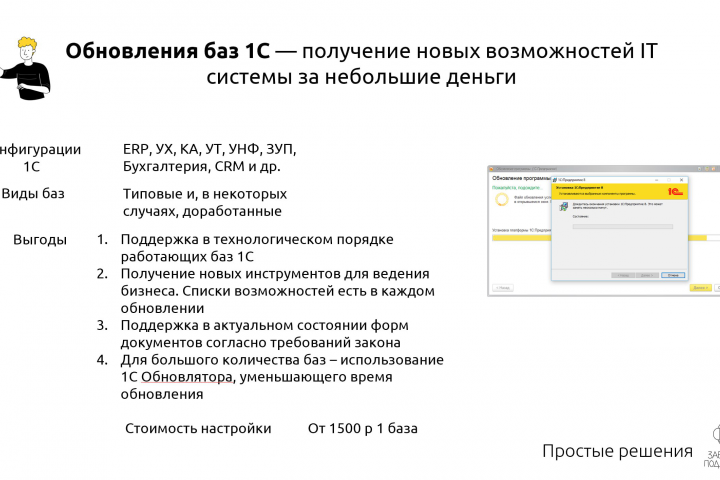Click the 'ERP, УХ, КА, УТ, УНФ, ЗУП,' line

point(210,149)
